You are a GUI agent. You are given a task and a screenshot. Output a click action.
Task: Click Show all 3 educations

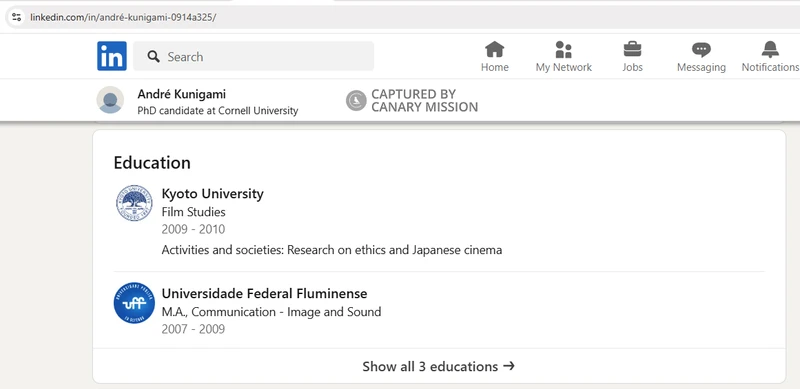tap(439, 367)
